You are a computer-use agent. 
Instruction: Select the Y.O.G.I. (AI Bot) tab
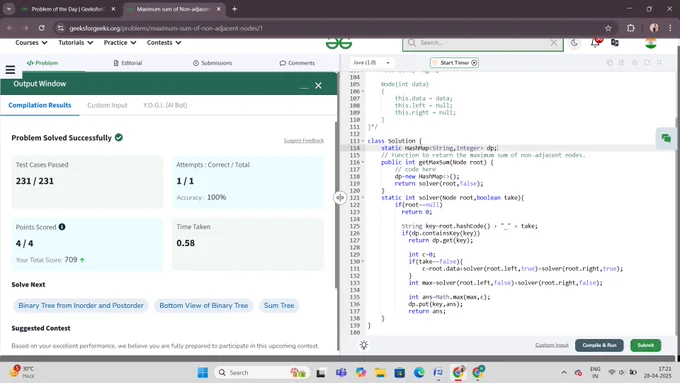(165, 105)
